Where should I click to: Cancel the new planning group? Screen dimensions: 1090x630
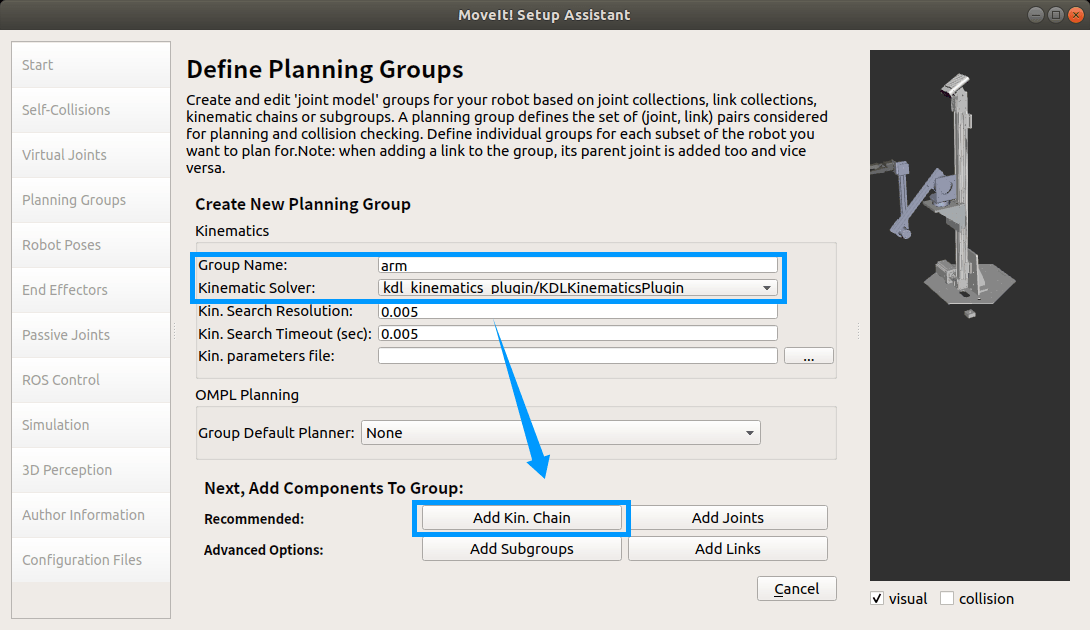[x=797, y=588]
